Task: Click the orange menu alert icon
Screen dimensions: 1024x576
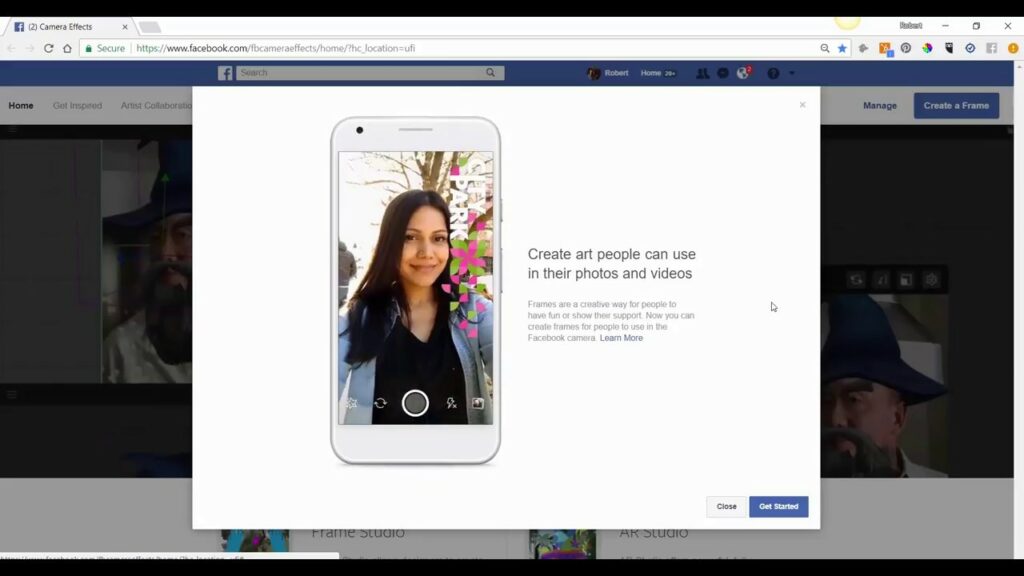Action: [x=1013, y=48]
